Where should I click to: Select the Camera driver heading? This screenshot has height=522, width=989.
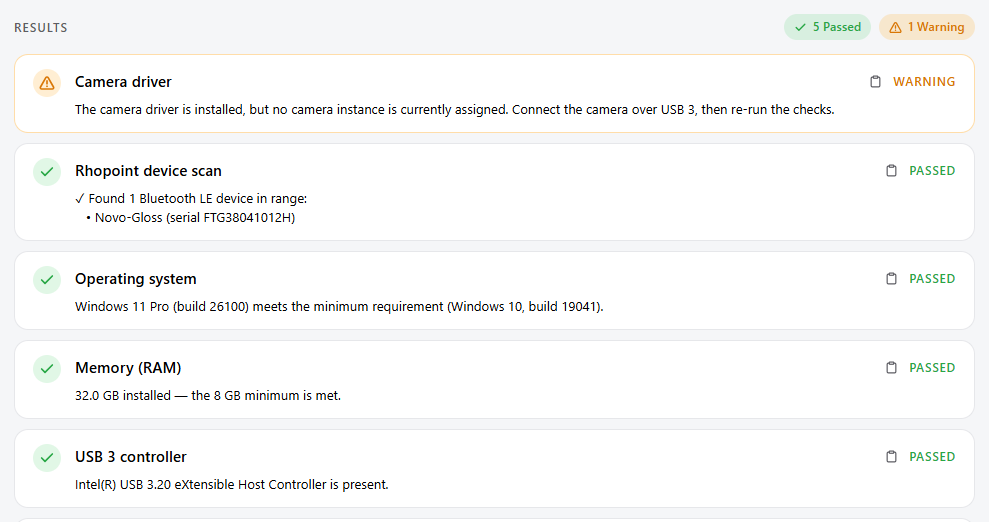(123, 82)
